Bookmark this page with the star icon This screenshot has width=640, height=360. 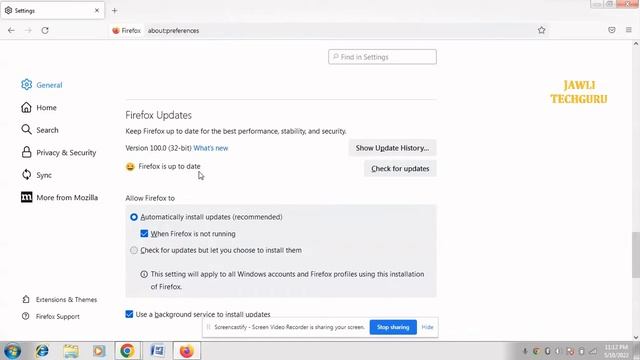[541, 30]
